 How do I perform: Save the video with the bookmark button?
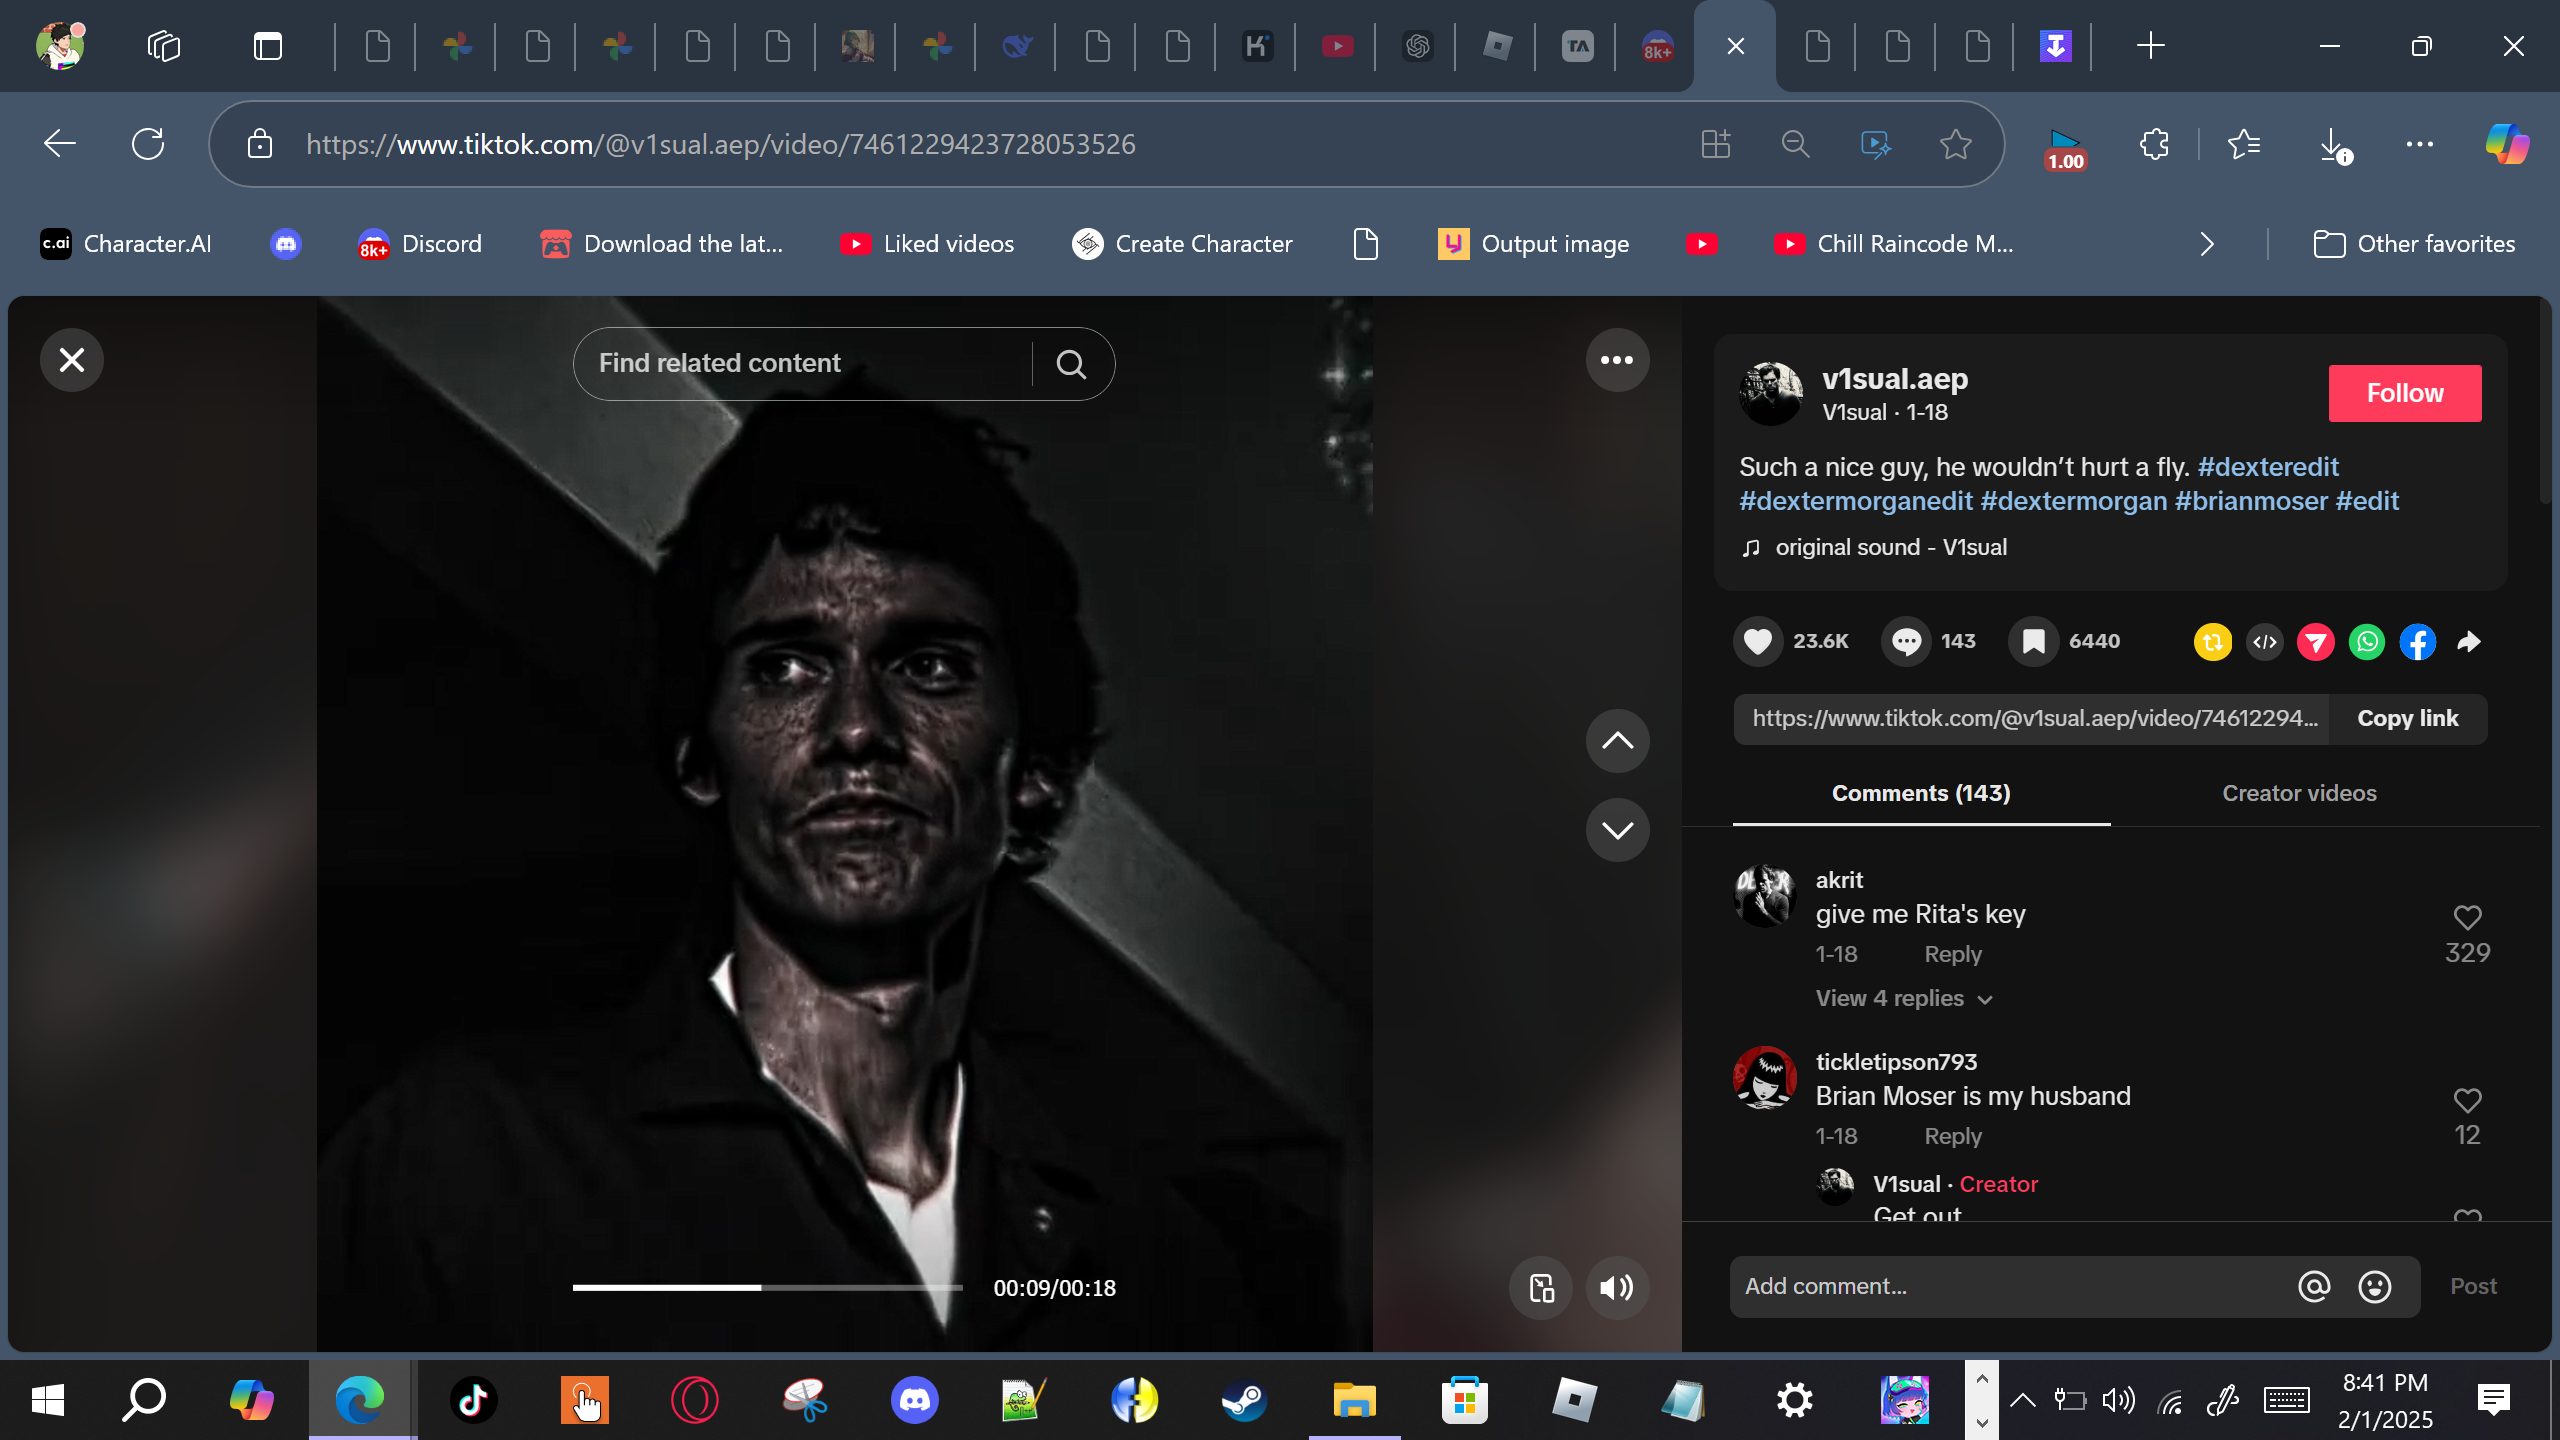2033,642
